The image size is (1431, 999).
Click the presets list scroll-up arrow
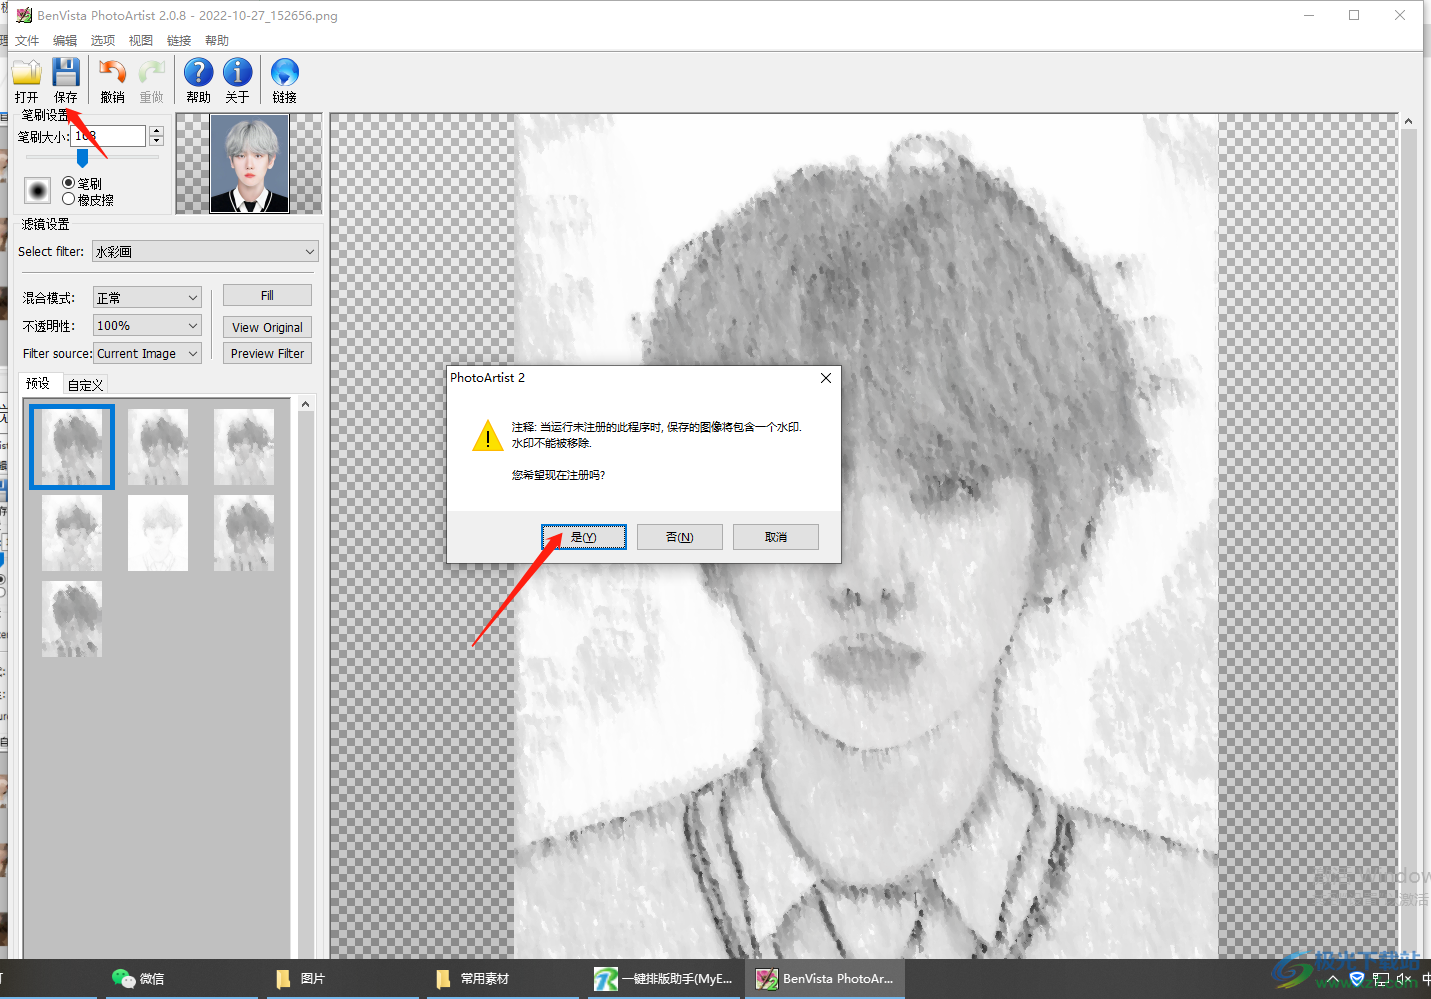(x=306, y=404)
